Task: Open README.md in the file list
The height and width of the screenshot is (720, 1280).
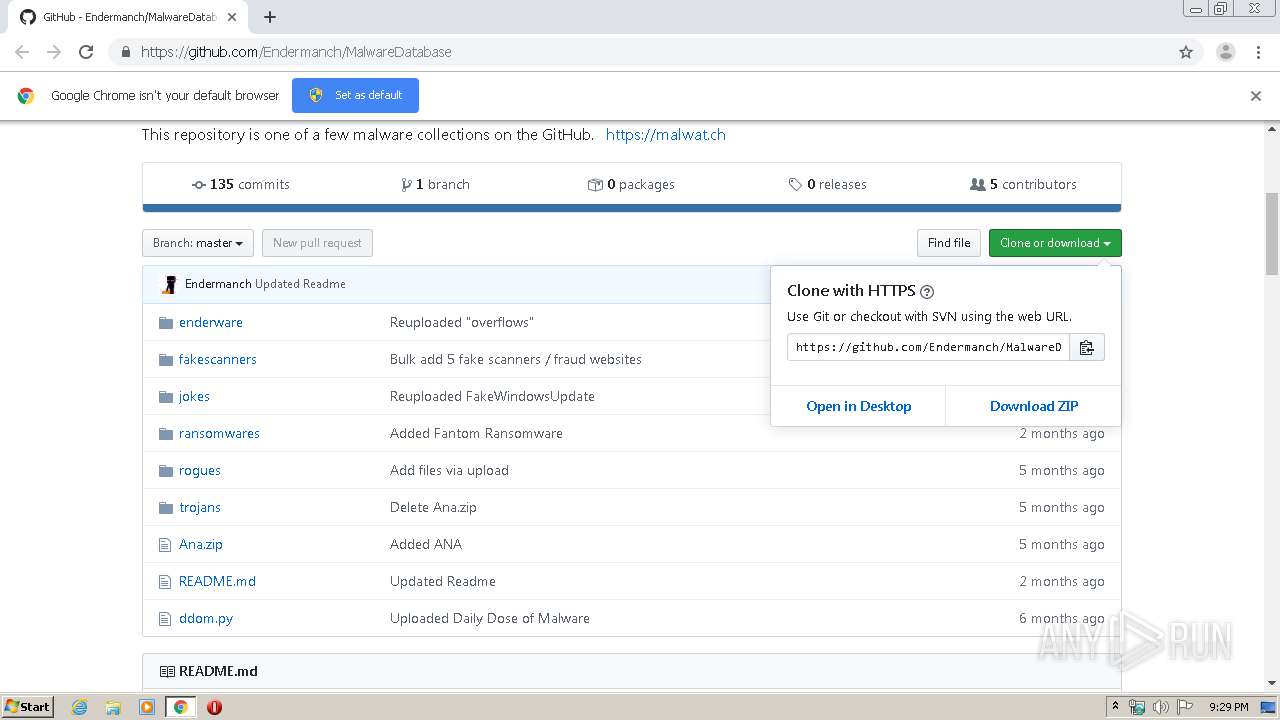Action: pyautogui.click(x=217, y=581)
